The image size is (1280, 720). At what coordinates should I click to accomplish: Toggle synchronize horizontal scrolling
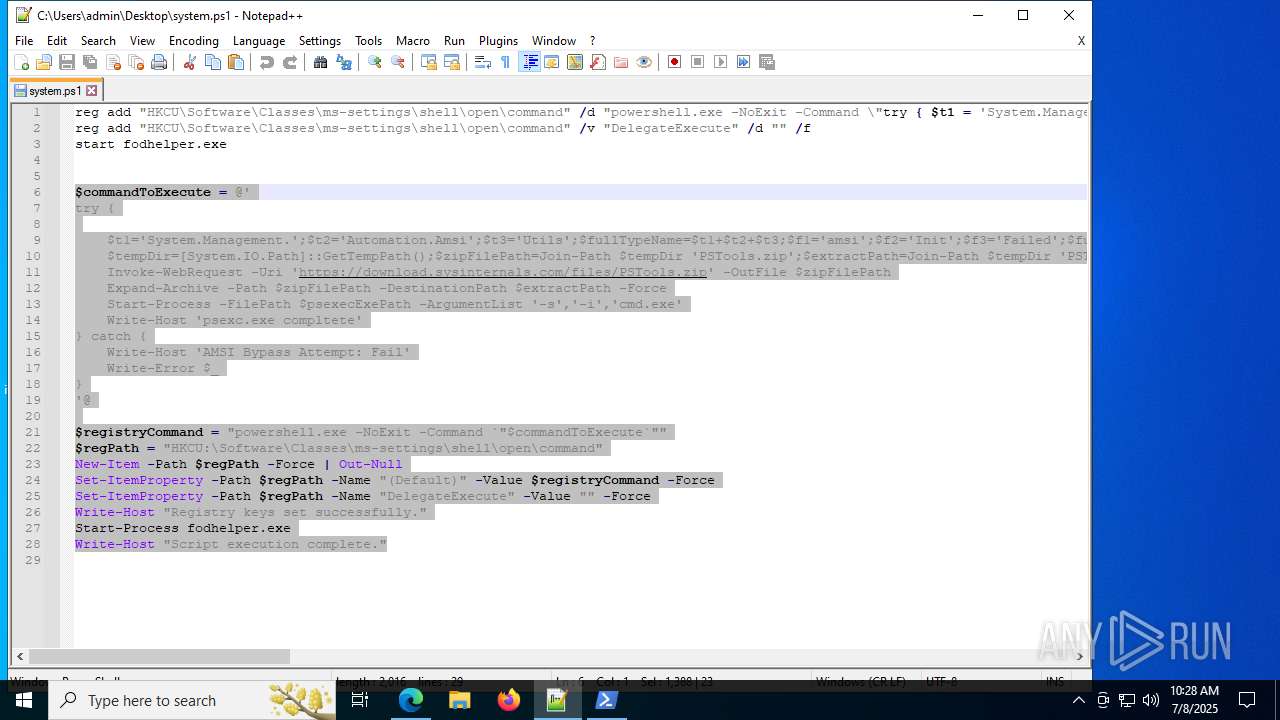click(452, 62)
